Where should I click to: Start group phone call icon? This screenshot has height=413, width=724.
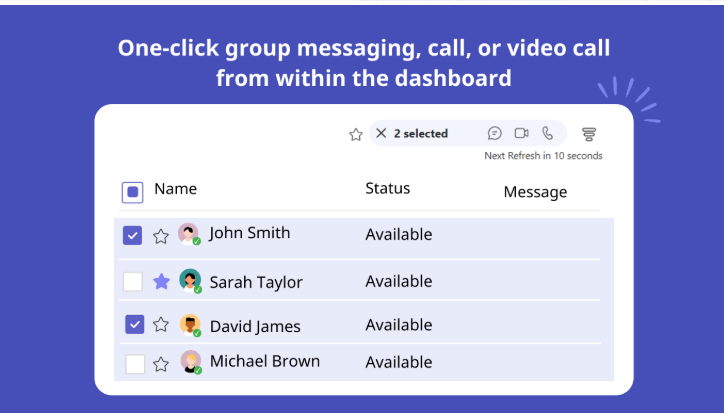[548, 133]
